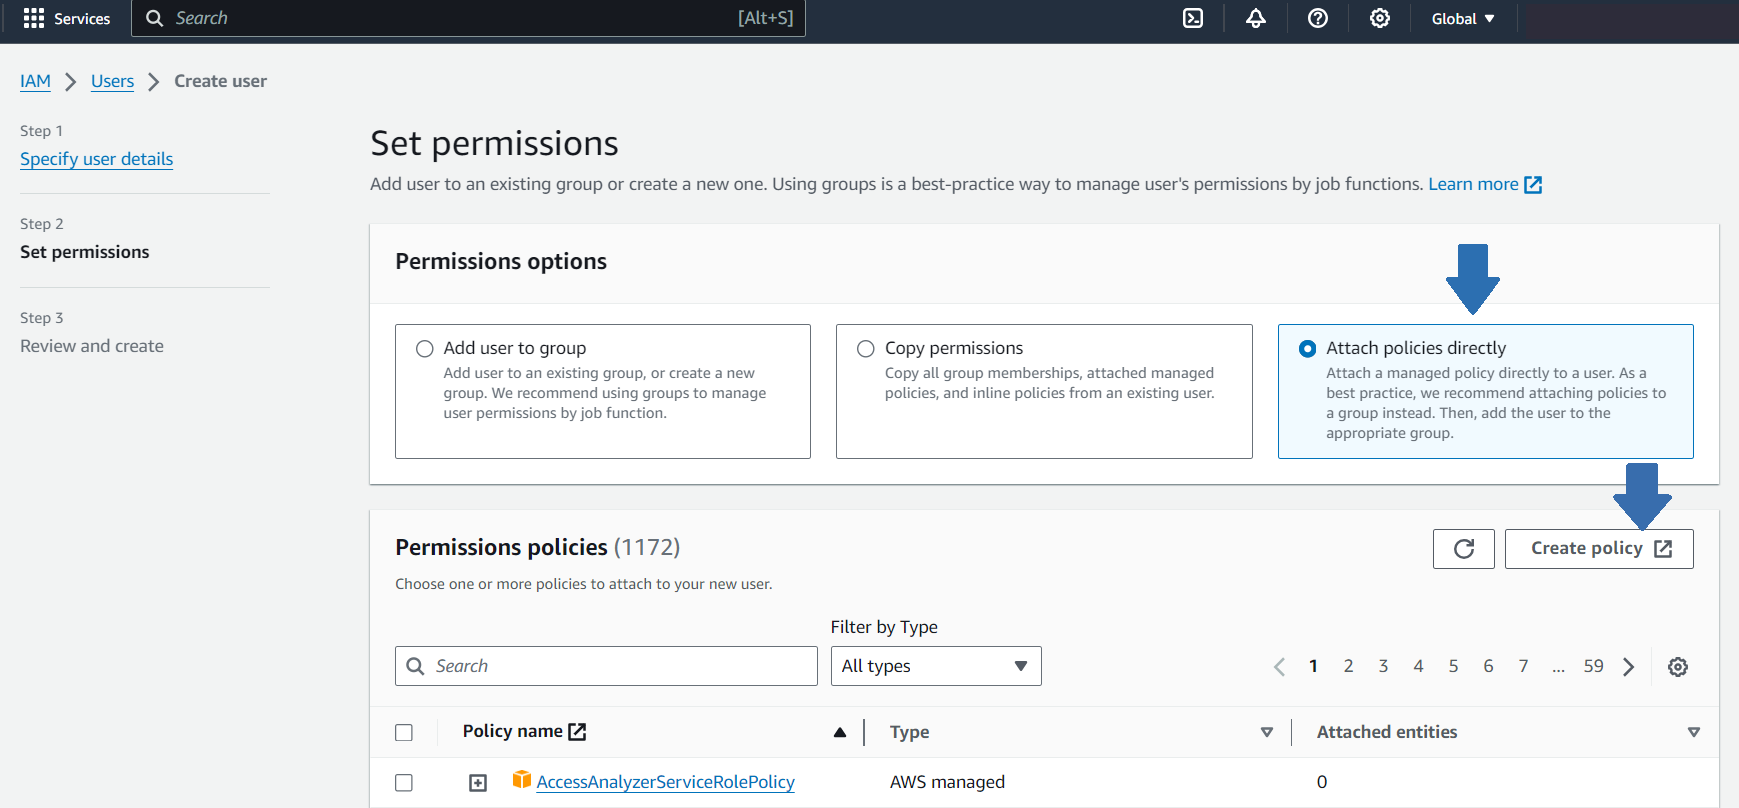
Task: Select Attach policies directly option
Action: coord(1307,349)
